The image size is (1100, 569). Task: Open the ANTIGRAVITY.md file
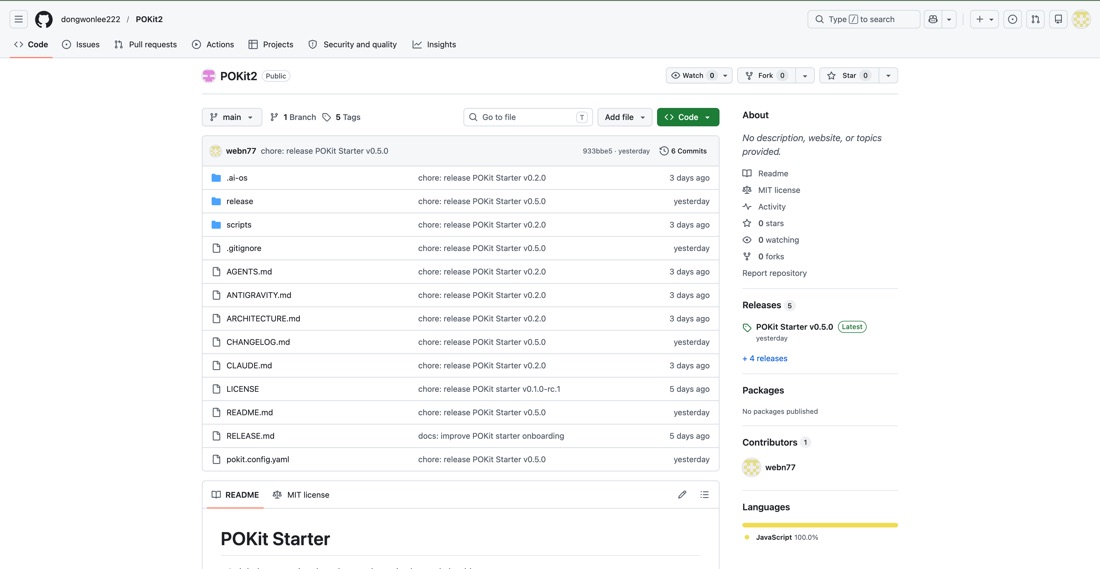point(258,295)
